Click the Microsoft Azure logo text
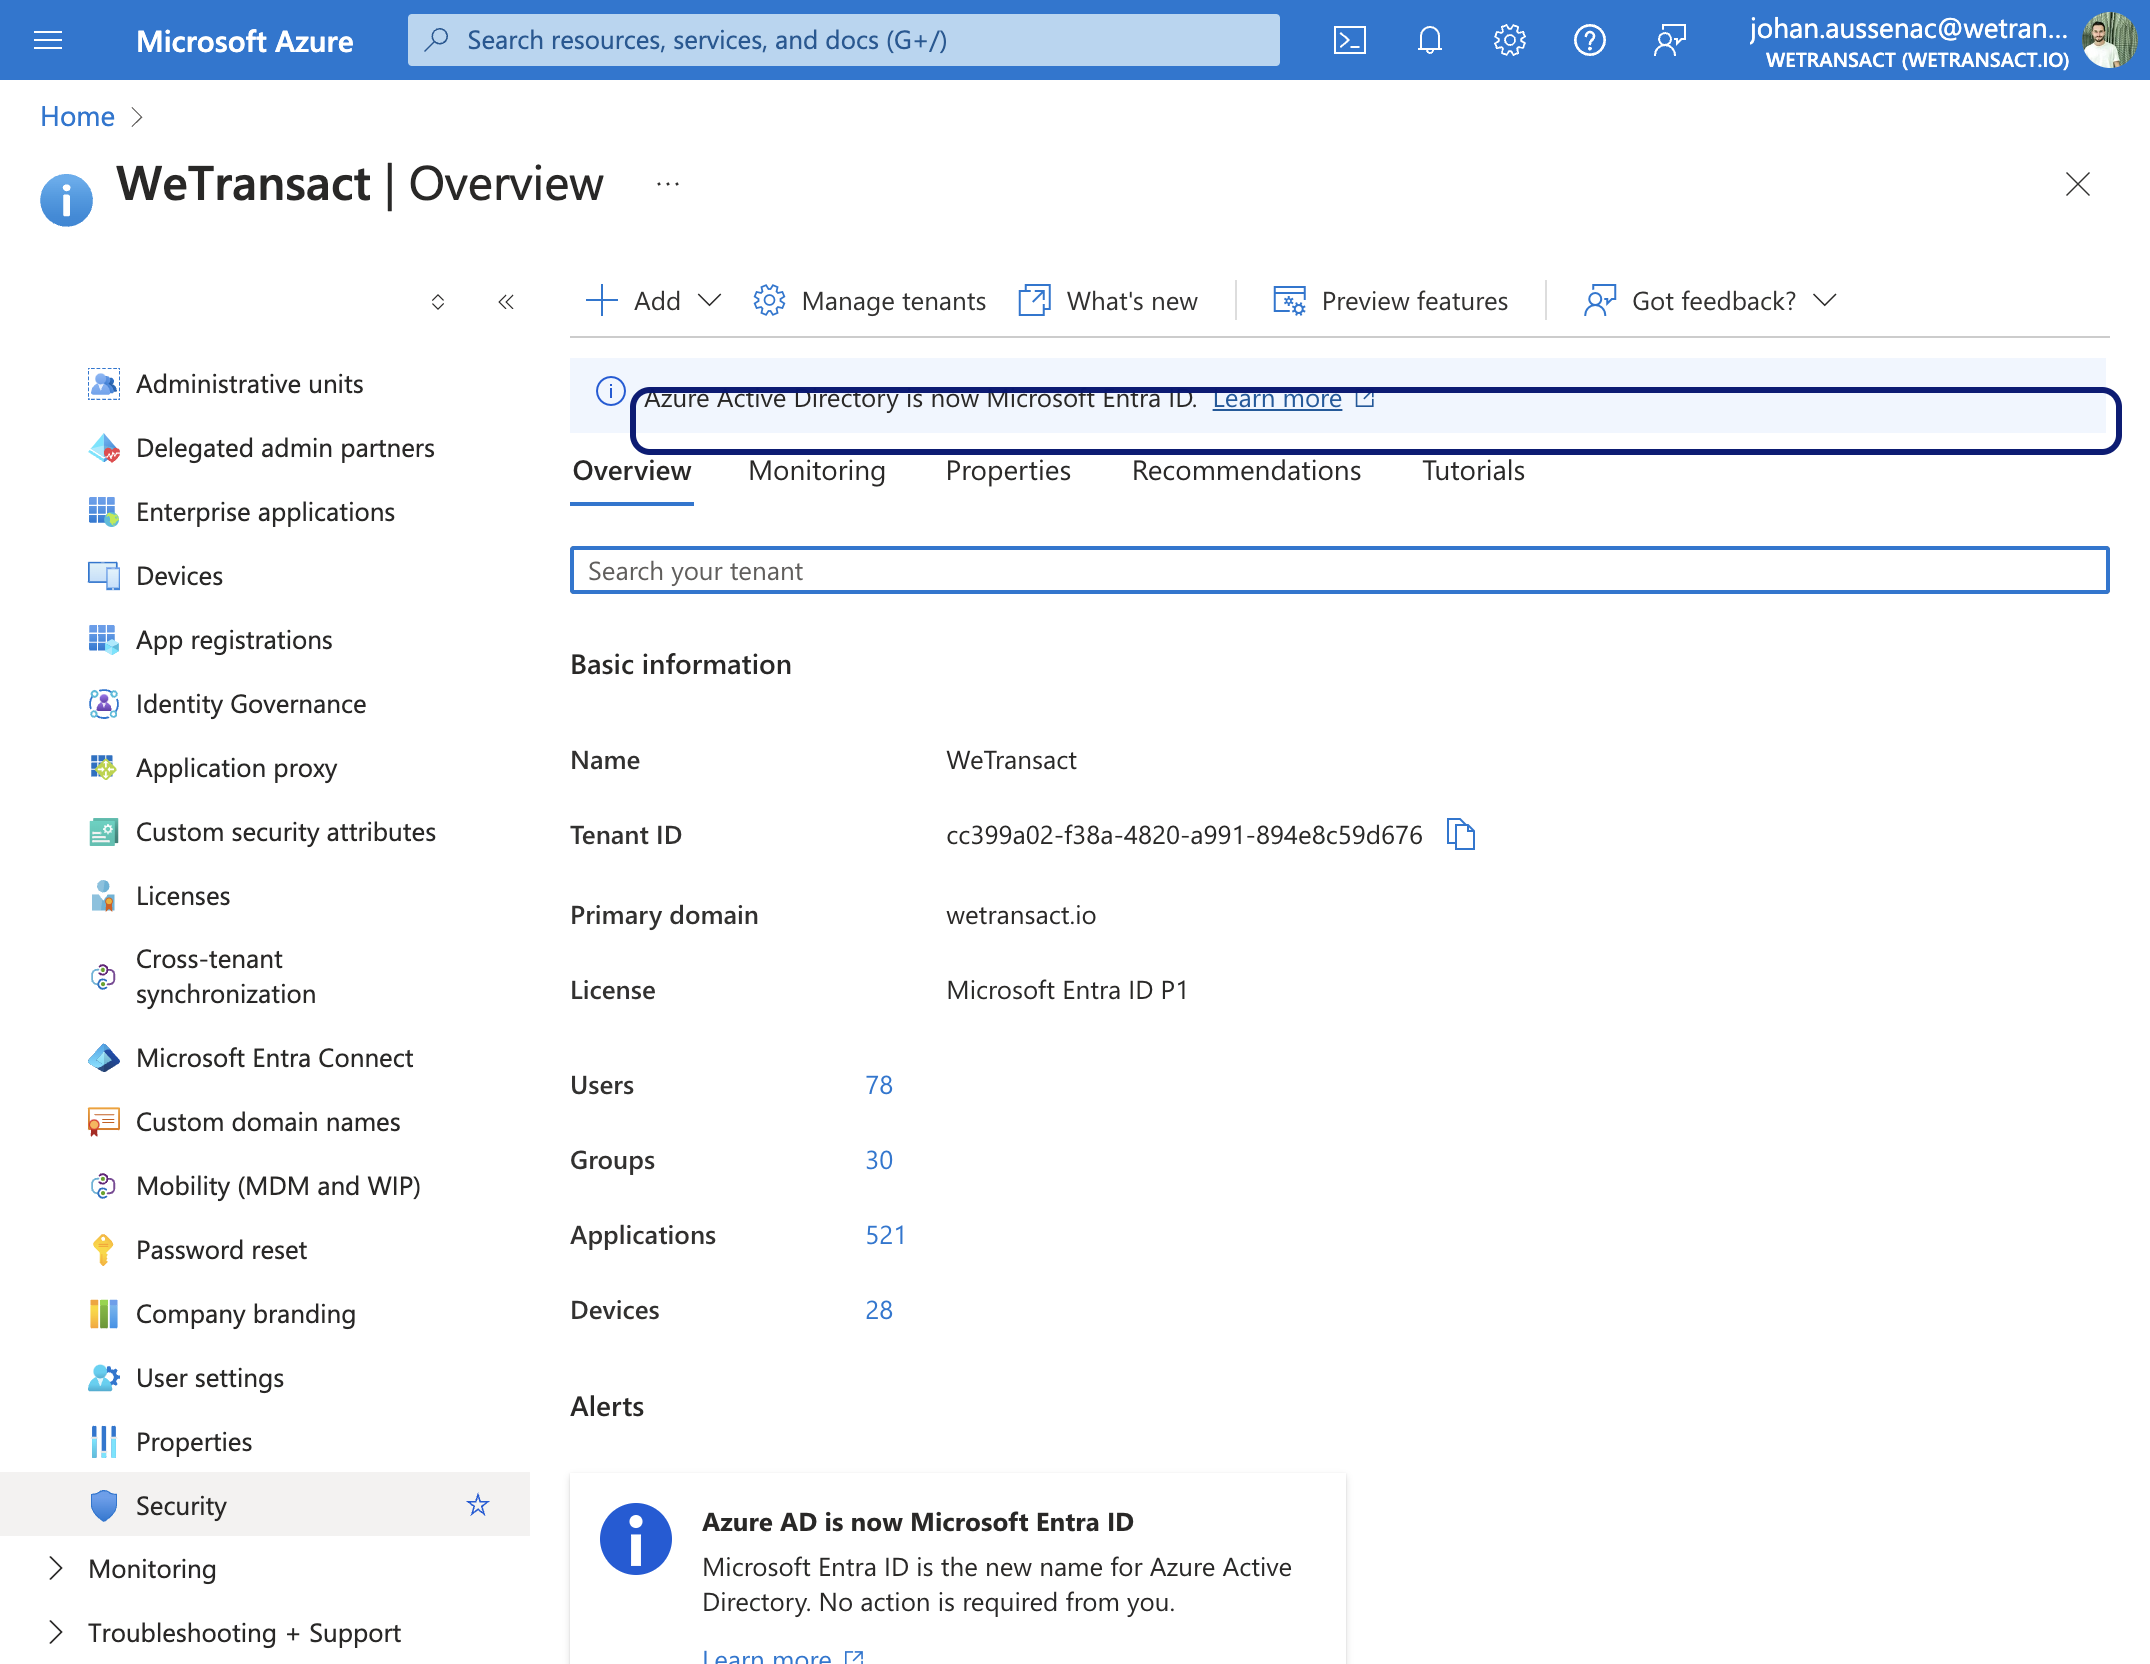The image size is (2150, 1664). (244, 41)
